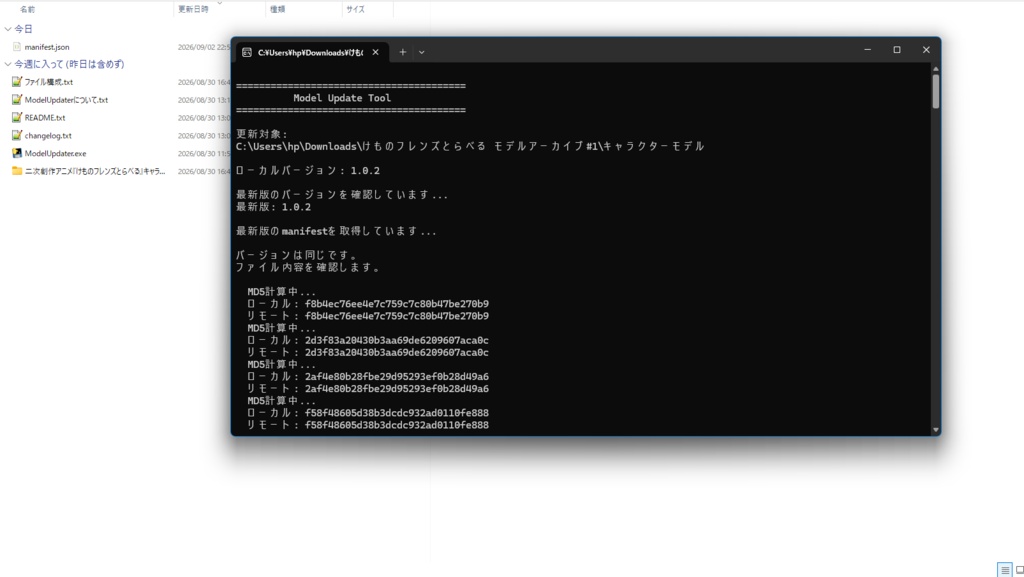Screen dimensions: 1024x577
Task: Select the ファイル構成.txt file name
Action: pos(49,82)
